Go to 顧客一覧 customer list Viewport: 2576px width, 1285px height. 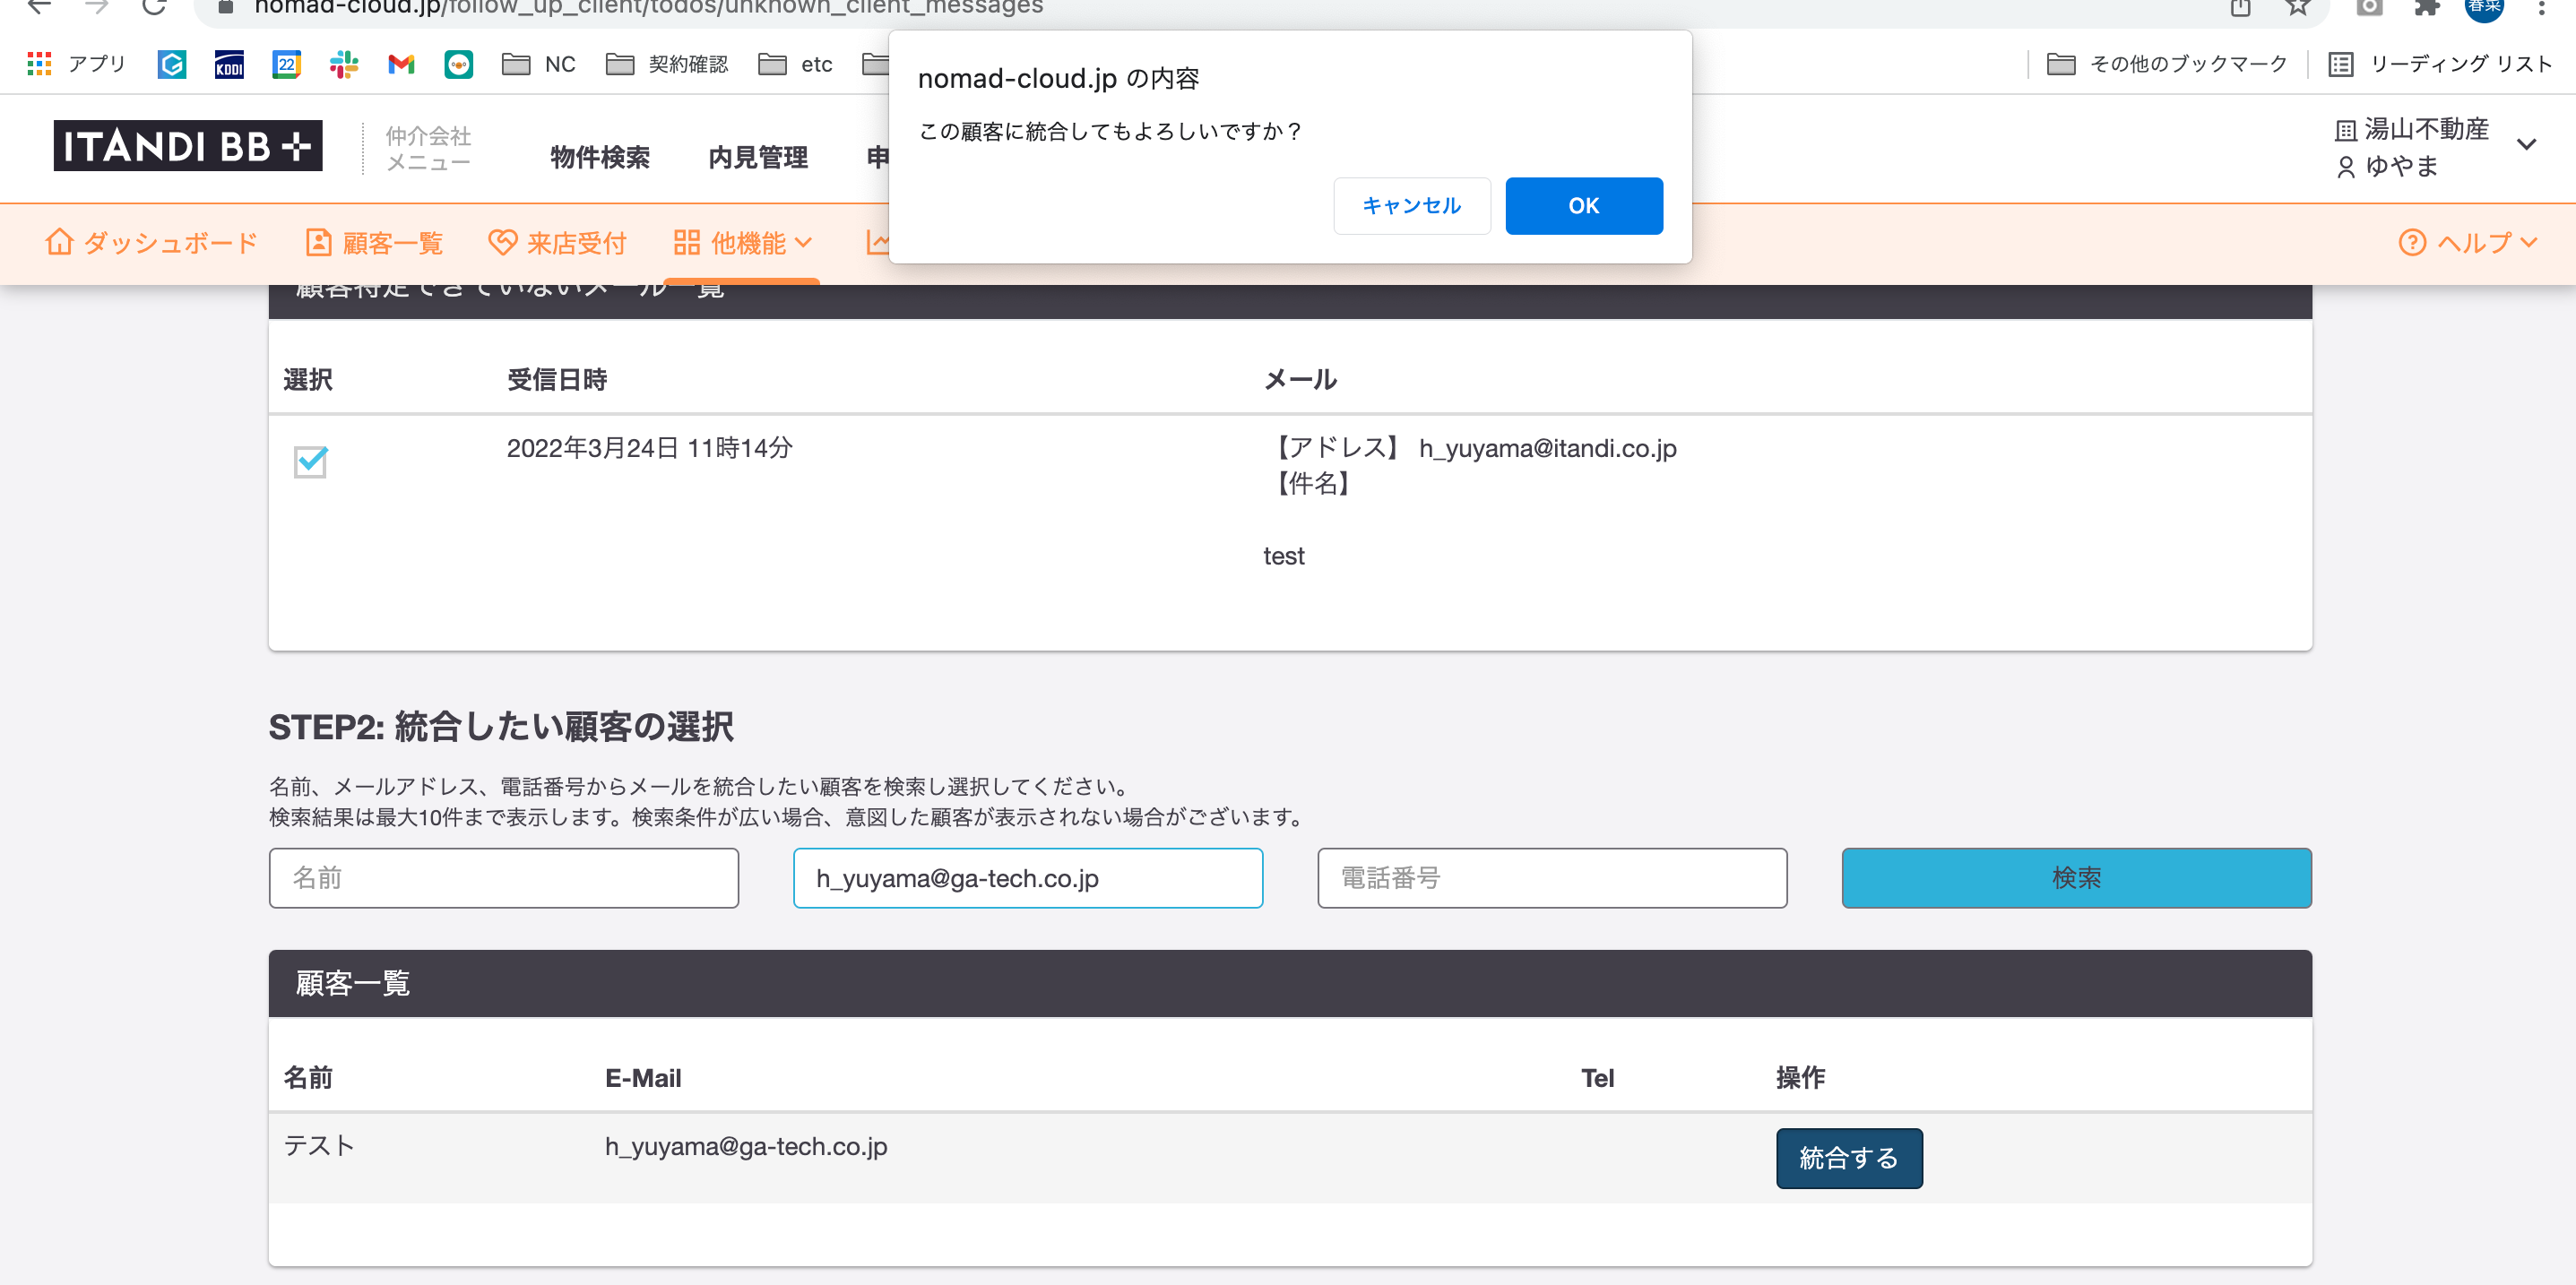tap(373, 243)
